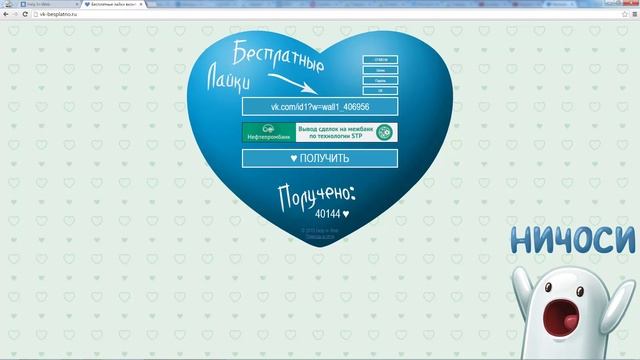
Task: Close the first inactive browser tab
Action: [77, 4]
